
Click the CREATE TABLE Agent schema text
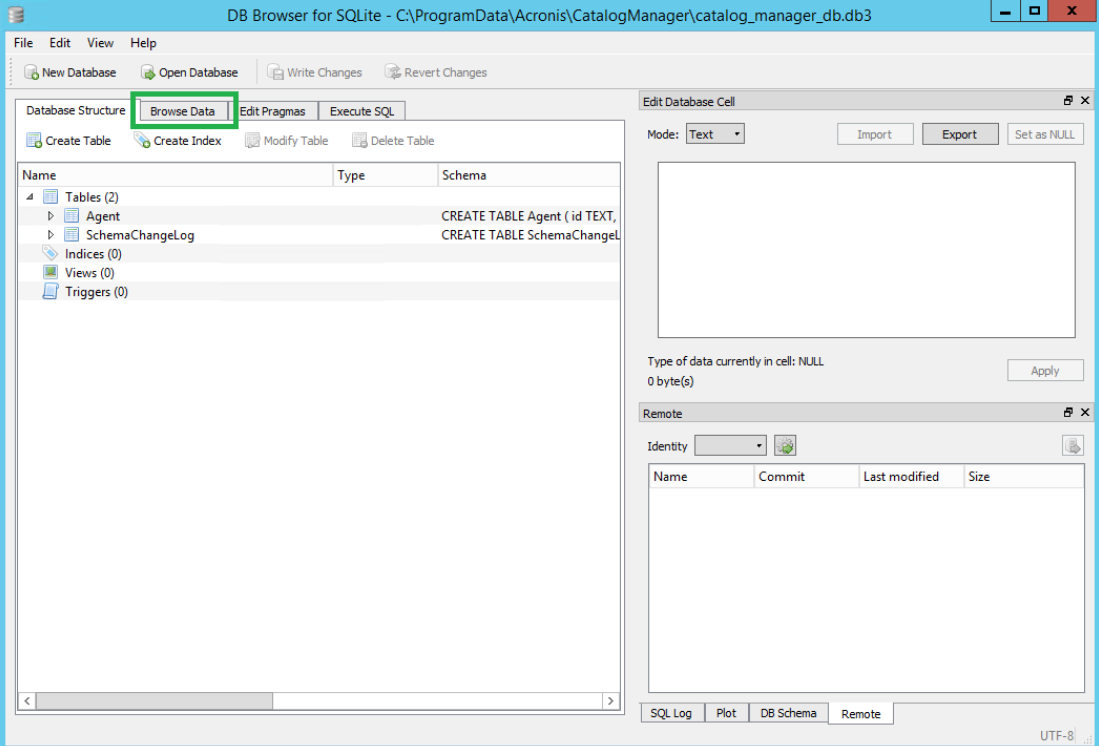coord(528,216)
